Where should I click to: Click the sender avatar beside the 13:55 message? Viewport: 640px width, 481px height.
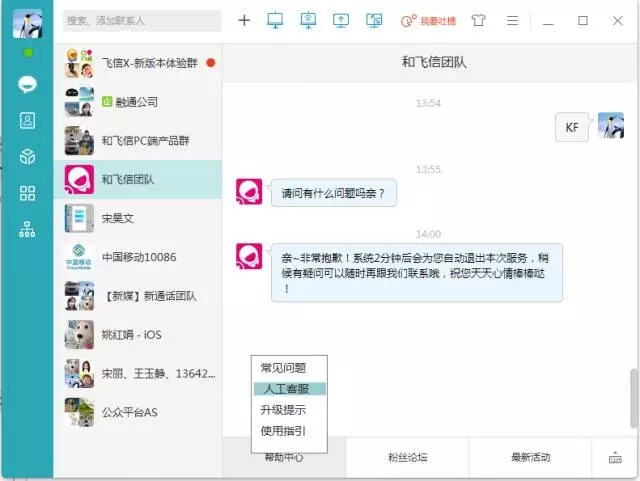(x=249, y=192)
